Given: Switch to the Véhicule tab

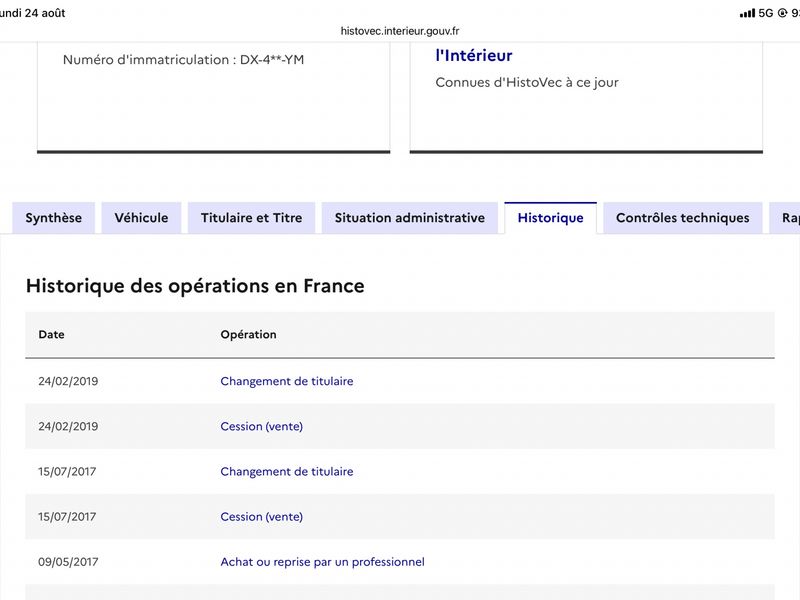Looking at the screenshot, I should pos(141,218).
